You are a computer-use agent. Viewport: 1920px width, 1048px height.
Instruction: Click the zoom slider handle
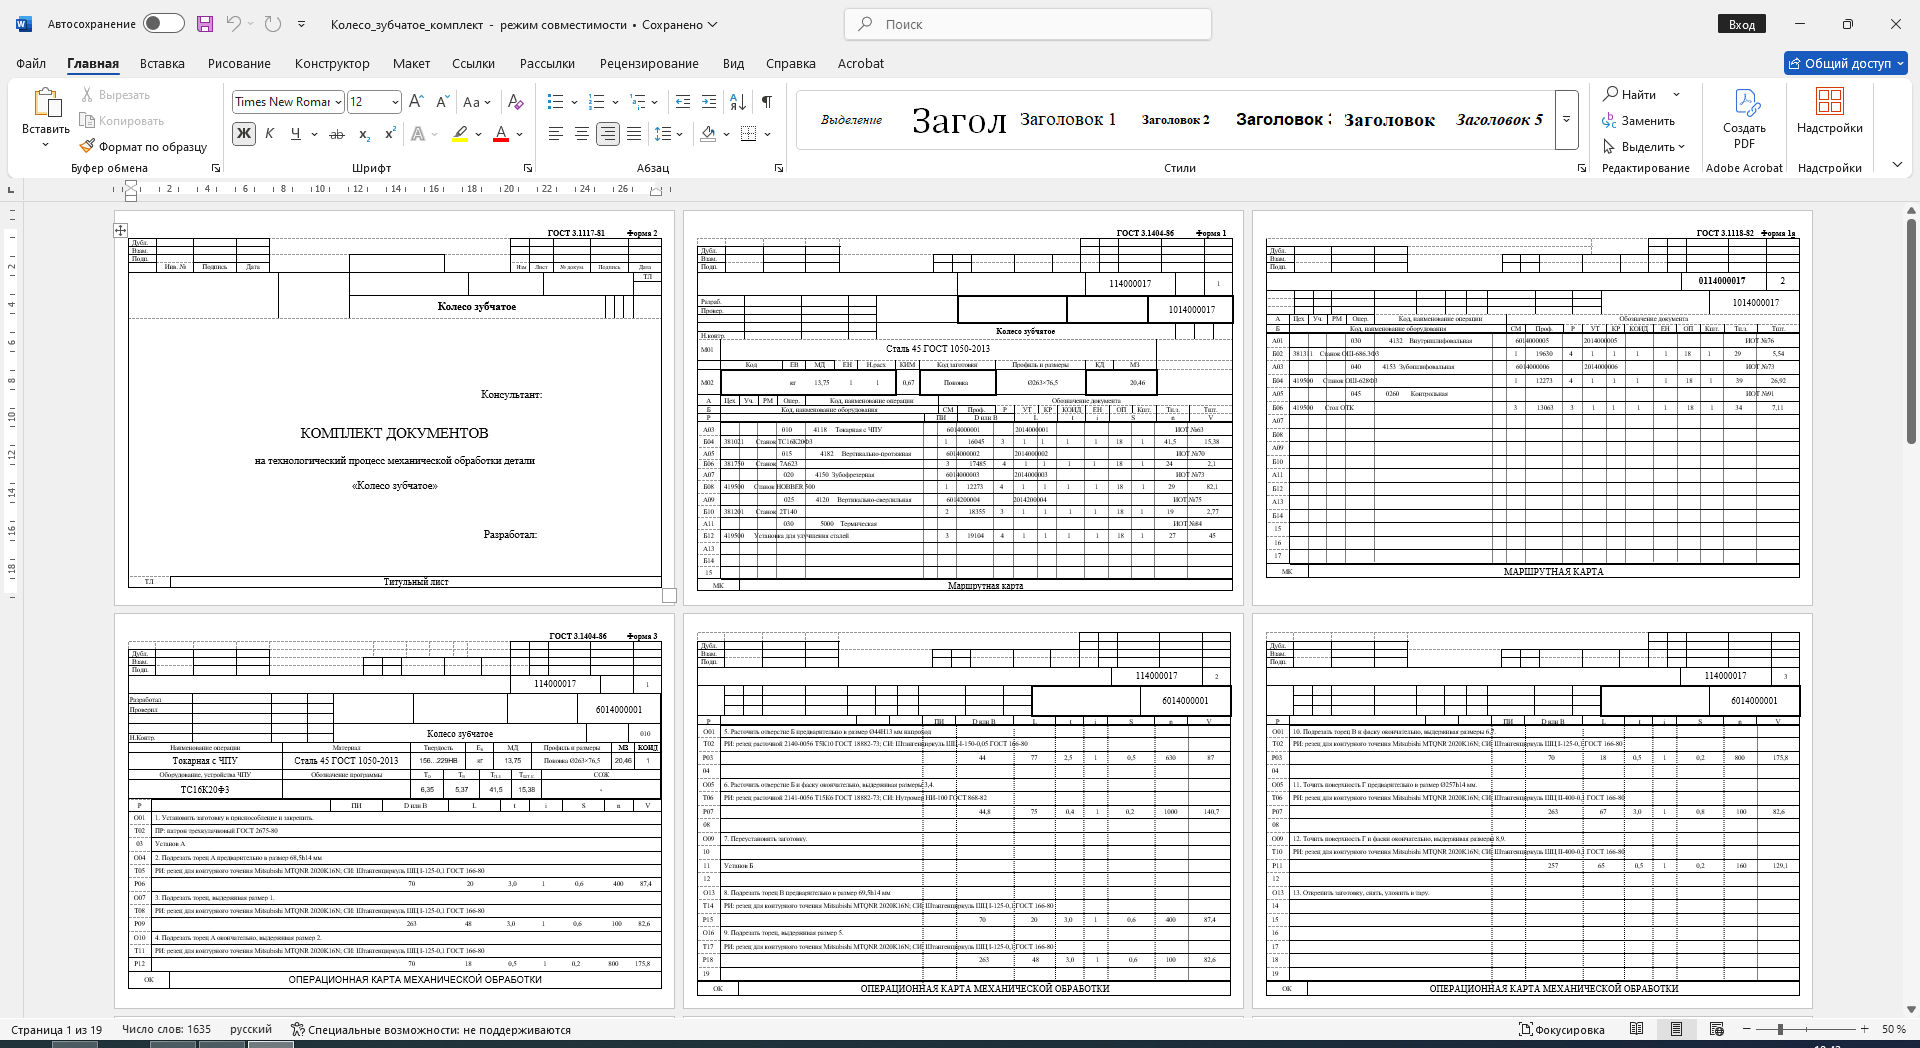(1780, 1029)
